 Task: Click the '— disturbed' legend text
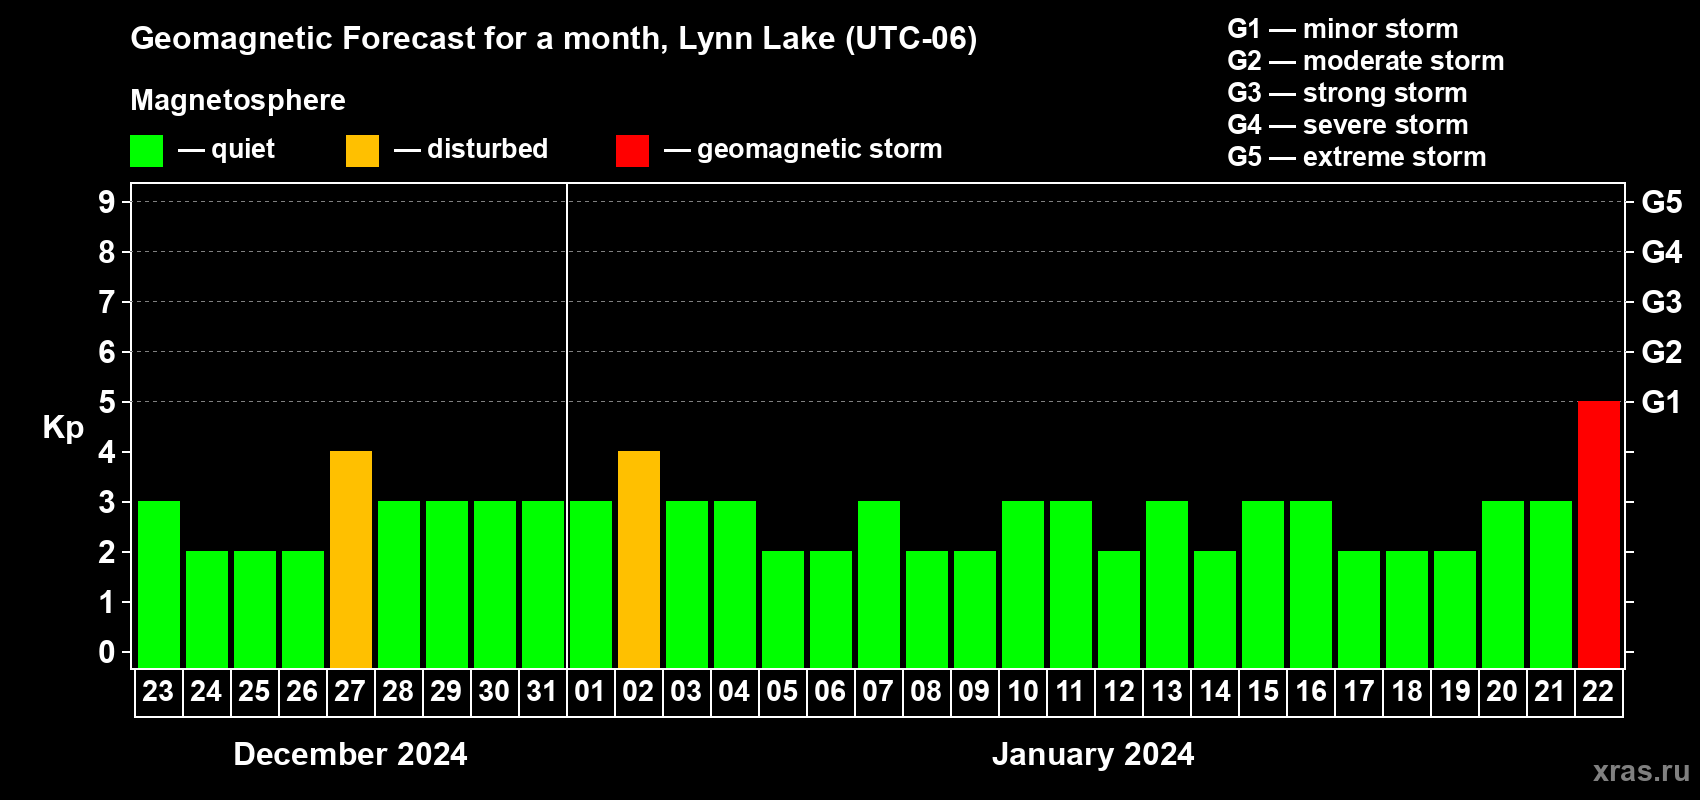[471, 149]
